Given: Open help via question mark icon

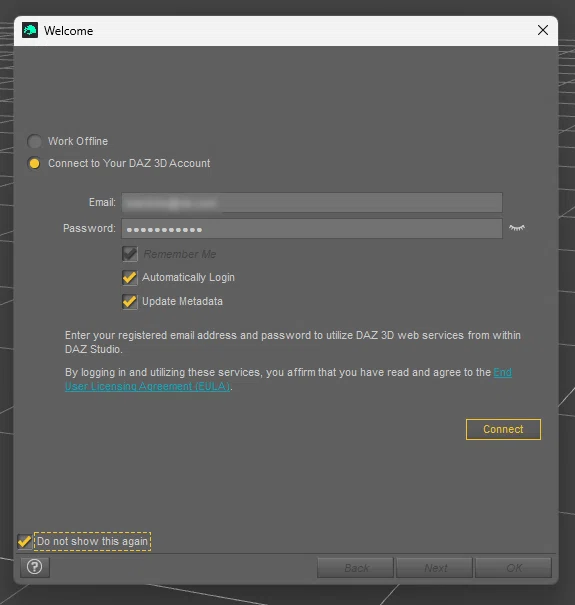Looking at the screenshot, I should [x=35, y=567].
